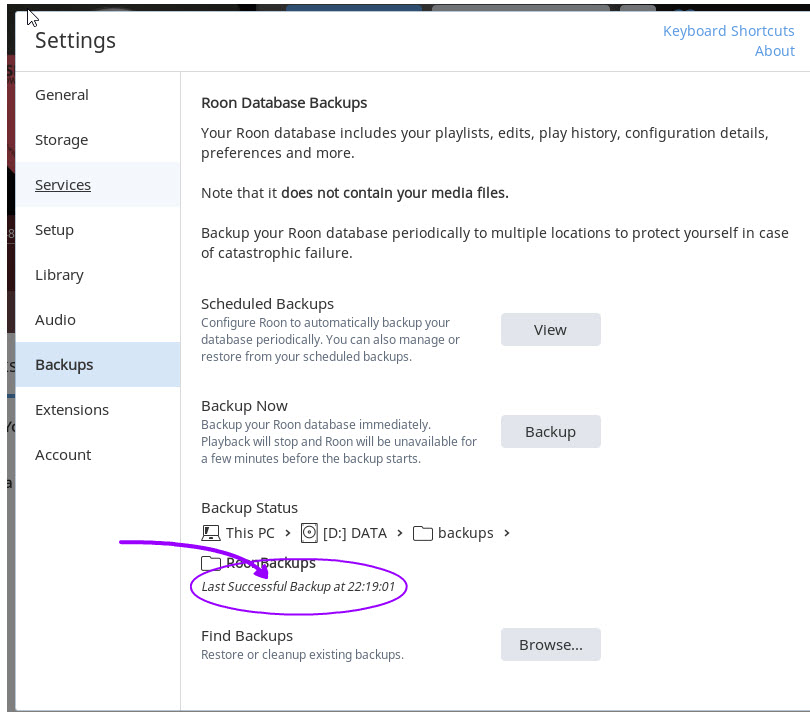Viewport: 810px width, 712px height.
Task: Click the 'Find Backups' heading
Action: 246,636
